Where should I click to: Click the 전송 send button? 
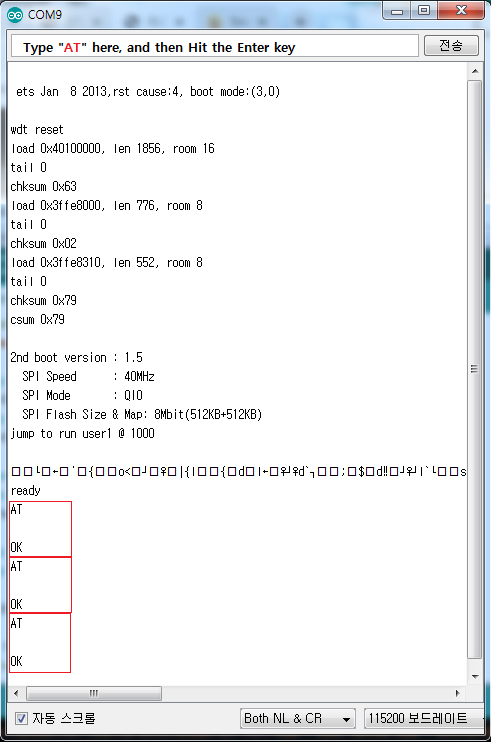[451, 46]
